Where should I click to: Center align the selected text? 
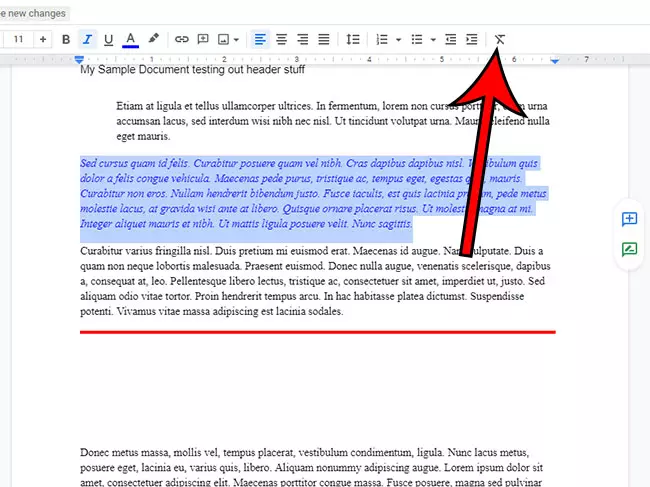point(281,40)
